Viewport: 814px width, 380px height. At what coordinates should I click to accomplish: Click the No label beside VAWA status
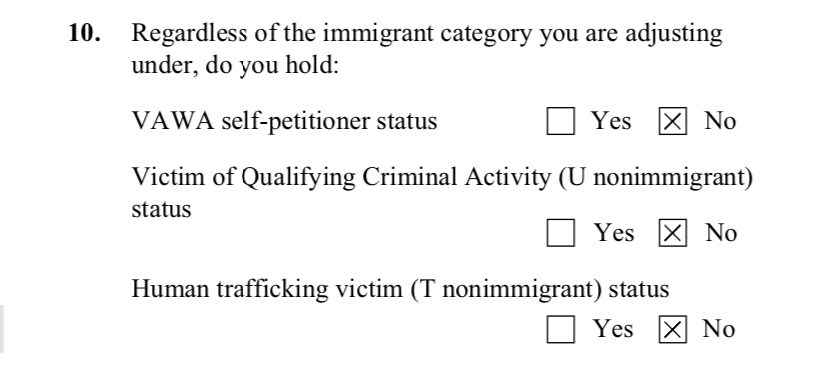pyautogui.click(x=720, y=121)
